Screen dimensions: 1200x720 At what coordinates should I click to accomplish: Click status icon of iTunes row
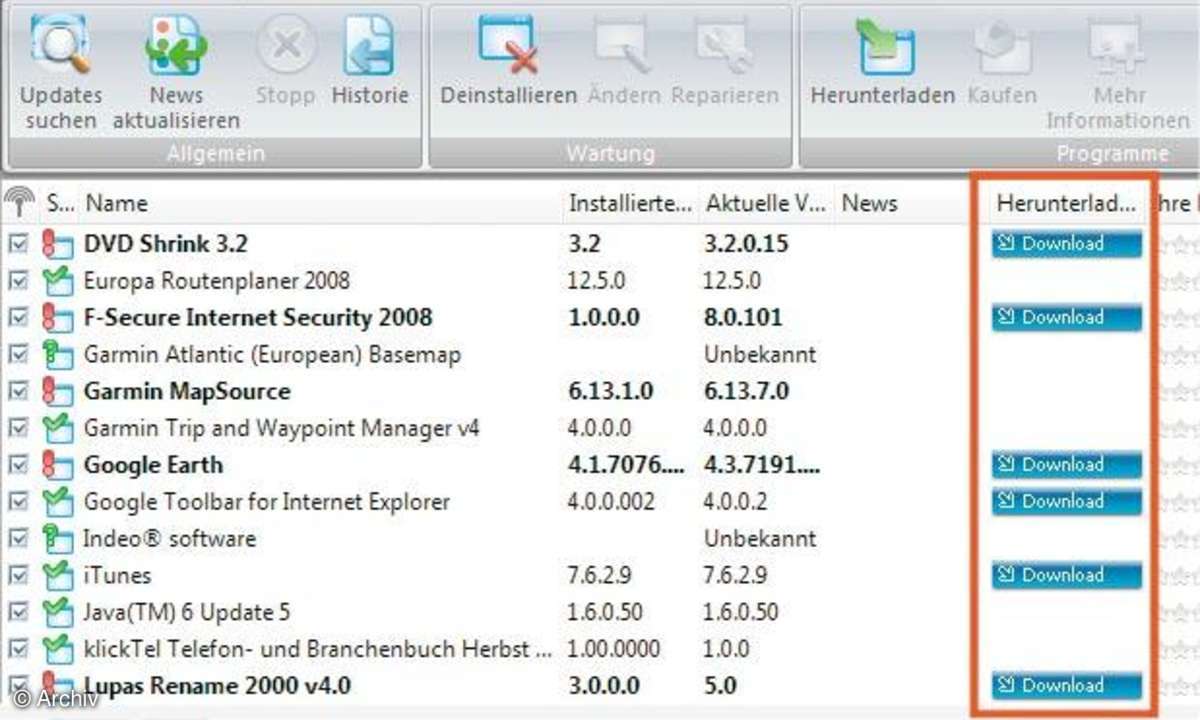(x=58, y=576)
